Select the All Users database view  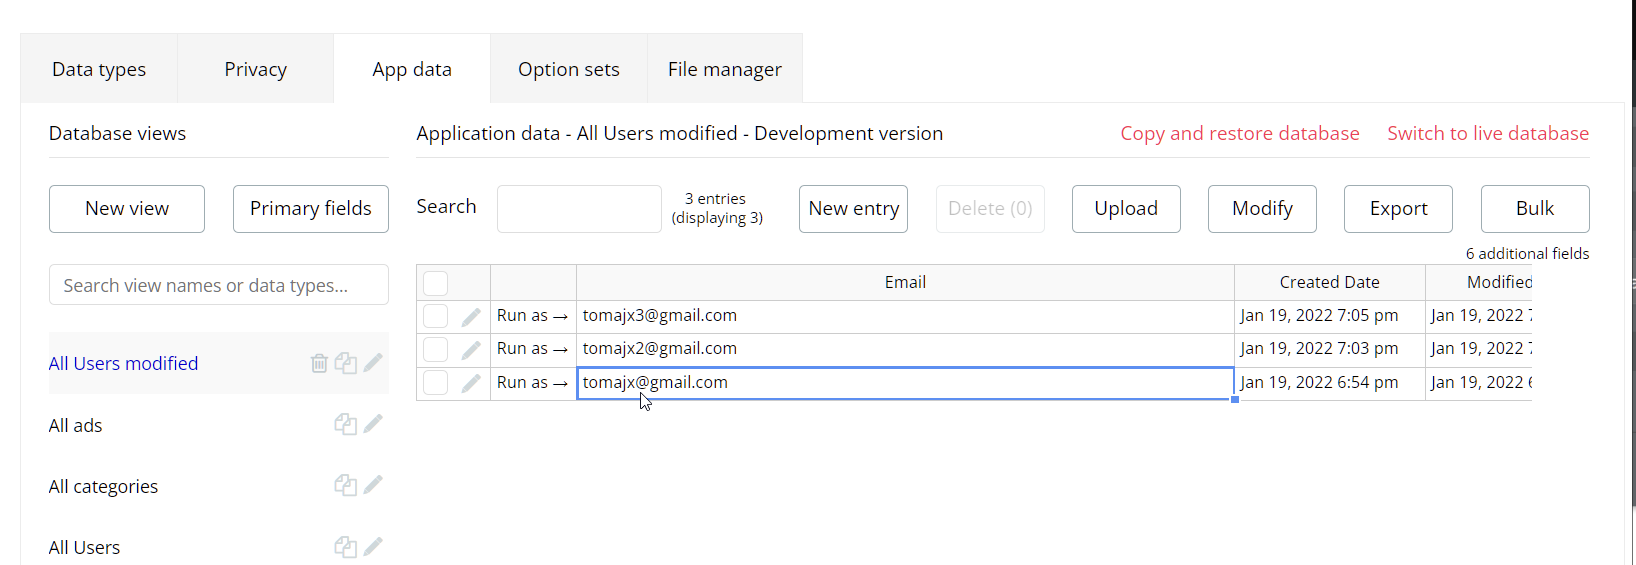point(84,547)
